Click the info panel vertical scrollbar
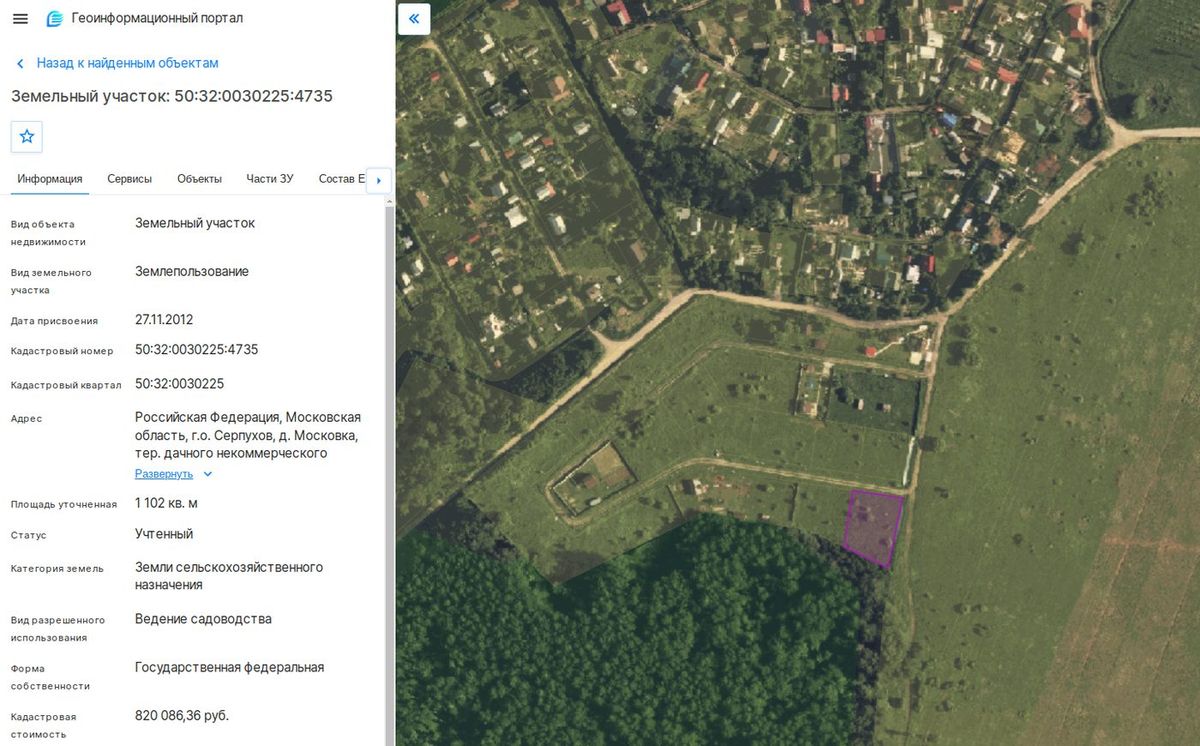This screenshot has height=746, width=1200. (x=390, y=470)
